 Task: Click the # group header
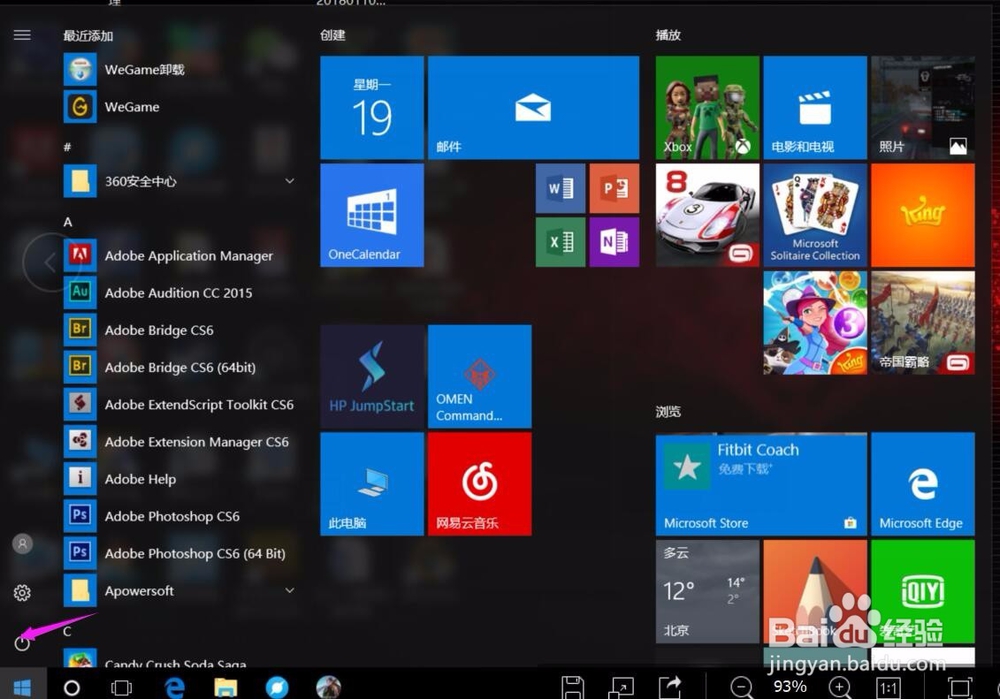67,147
